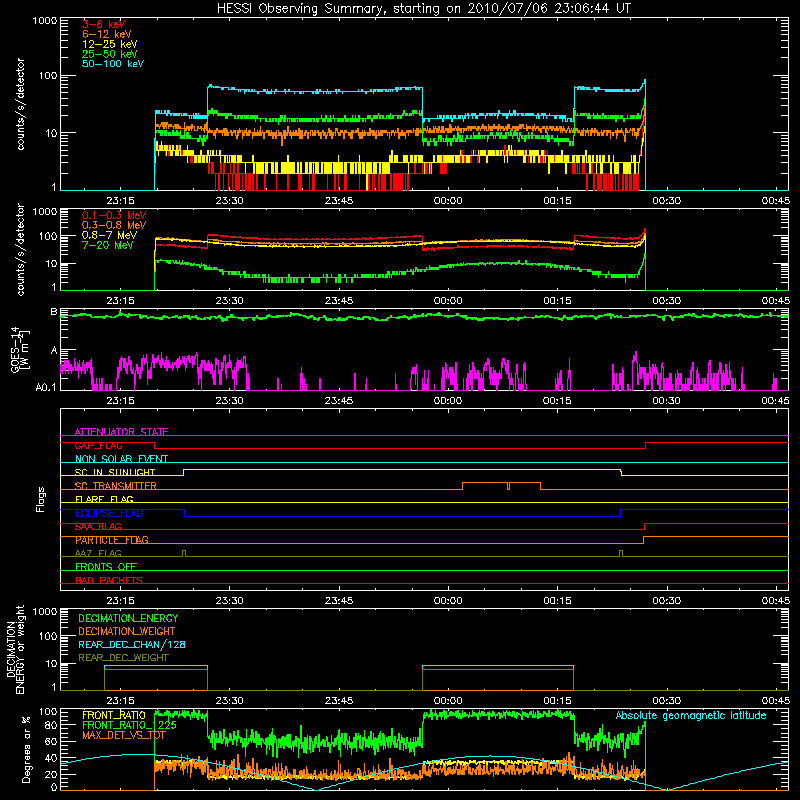Click the REAR_DEC_CHAN/128 legend entry

(132, 644)
